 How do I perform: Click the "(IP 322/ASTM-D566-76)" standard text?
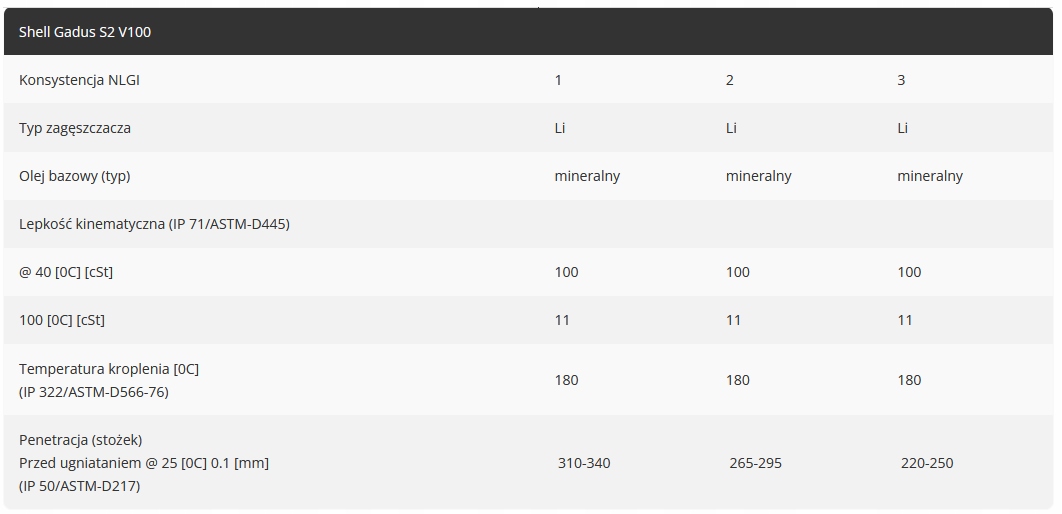(94, 392)
